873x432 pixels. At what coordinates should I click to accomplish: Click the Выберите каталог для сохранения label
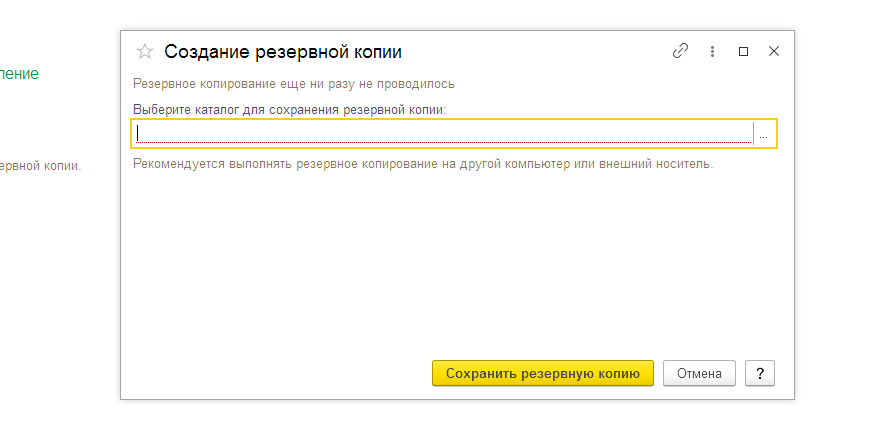[289, 108]
